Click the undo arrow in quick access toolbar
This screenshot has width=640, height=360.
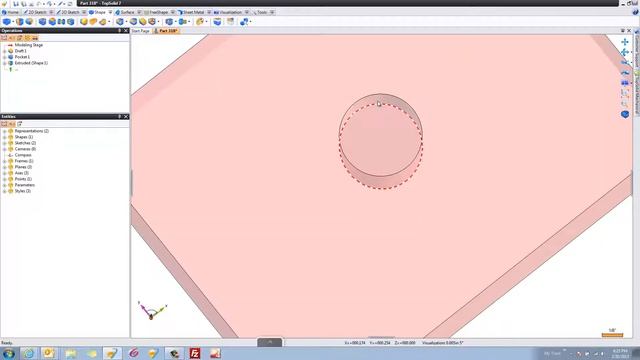point(39,4)
